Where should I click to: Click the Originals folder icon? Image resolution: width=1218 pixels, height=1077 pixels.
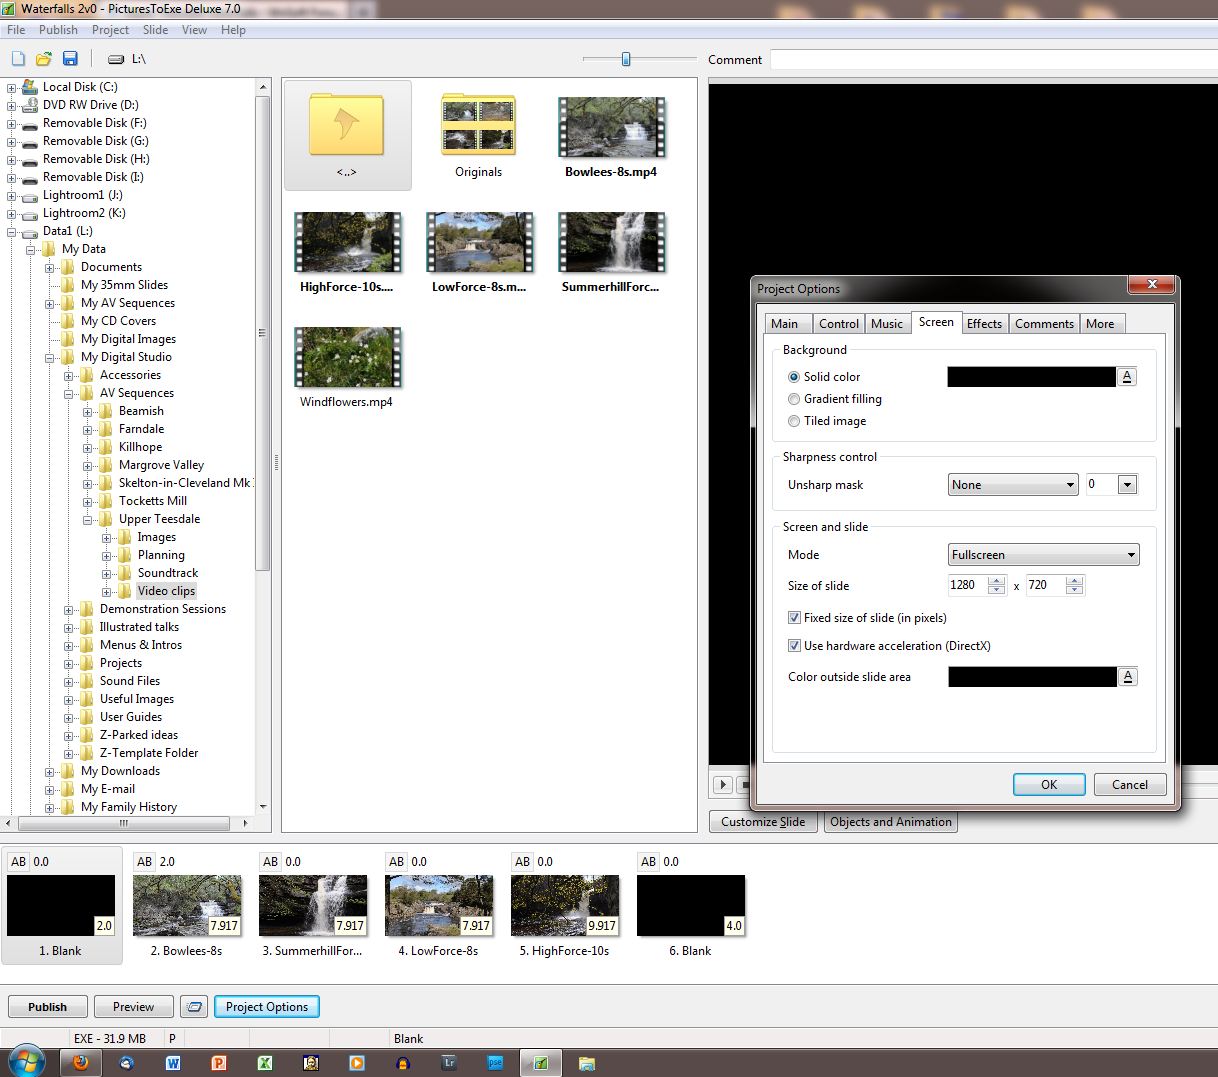[x=478, y=126]
